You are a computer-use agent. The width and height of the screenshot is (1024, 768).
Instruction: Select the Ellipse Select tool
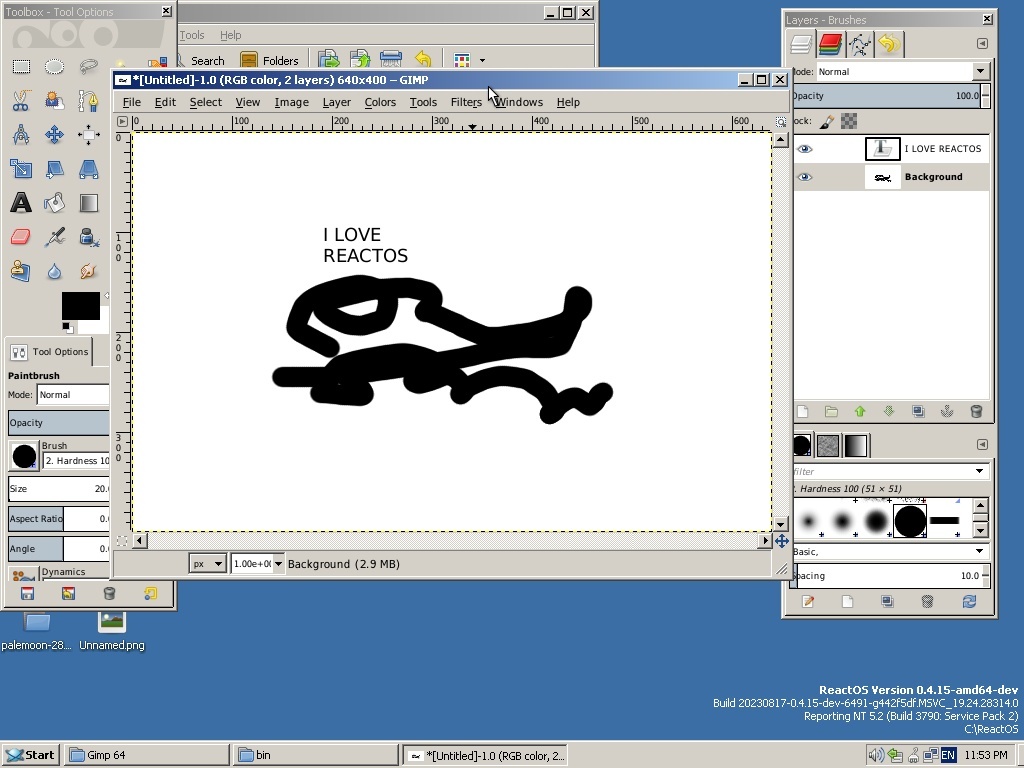pyautogui.click(x=54, y=67)
